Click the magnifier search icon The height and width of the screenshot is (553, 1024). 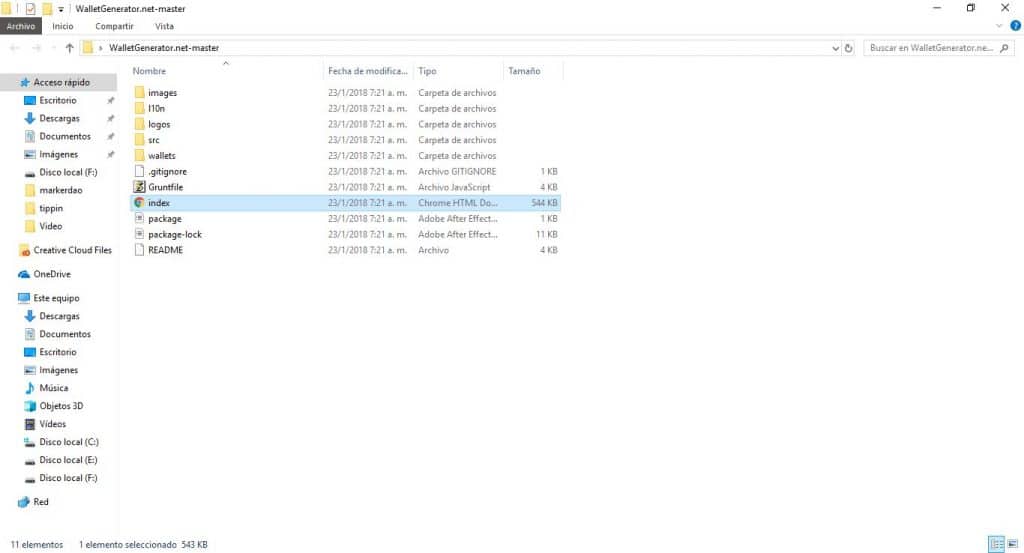click(x=1004, y=48)
